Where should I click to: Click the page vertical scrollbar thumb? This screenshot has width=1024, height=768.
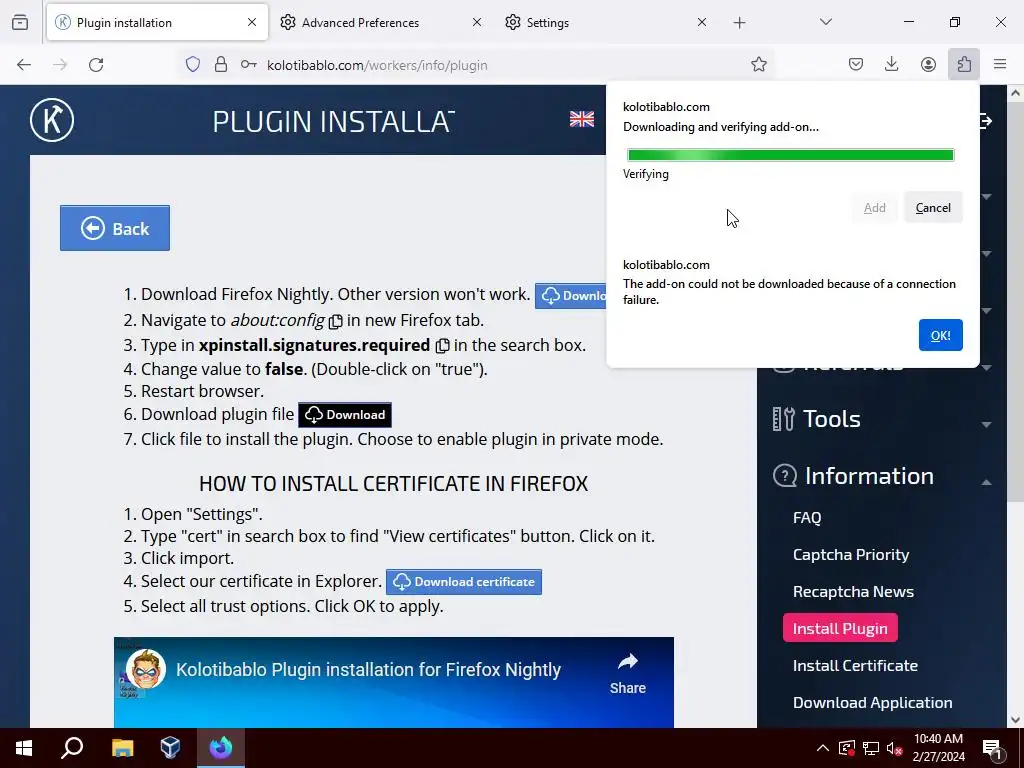[1015, 300]
